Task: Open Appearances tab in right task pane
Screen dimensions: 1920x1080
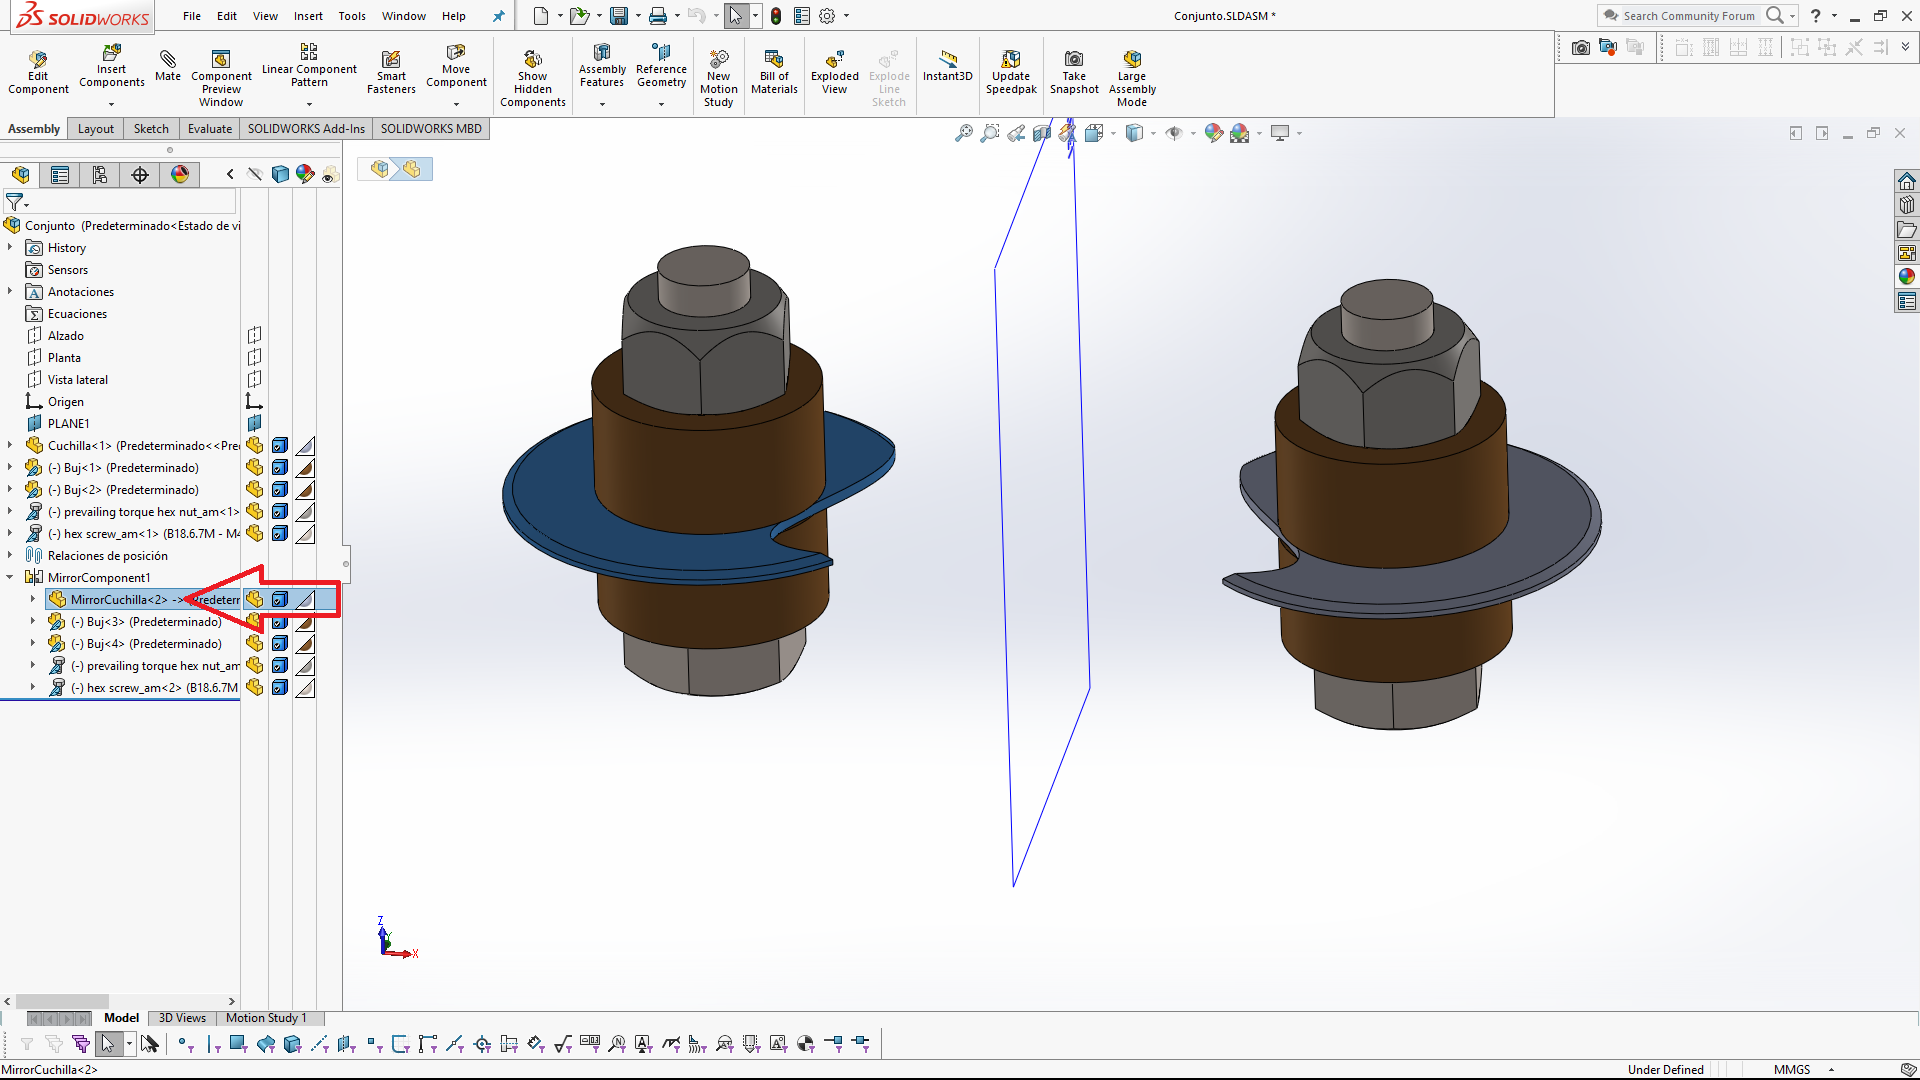Action: (x=1907, y=277)
